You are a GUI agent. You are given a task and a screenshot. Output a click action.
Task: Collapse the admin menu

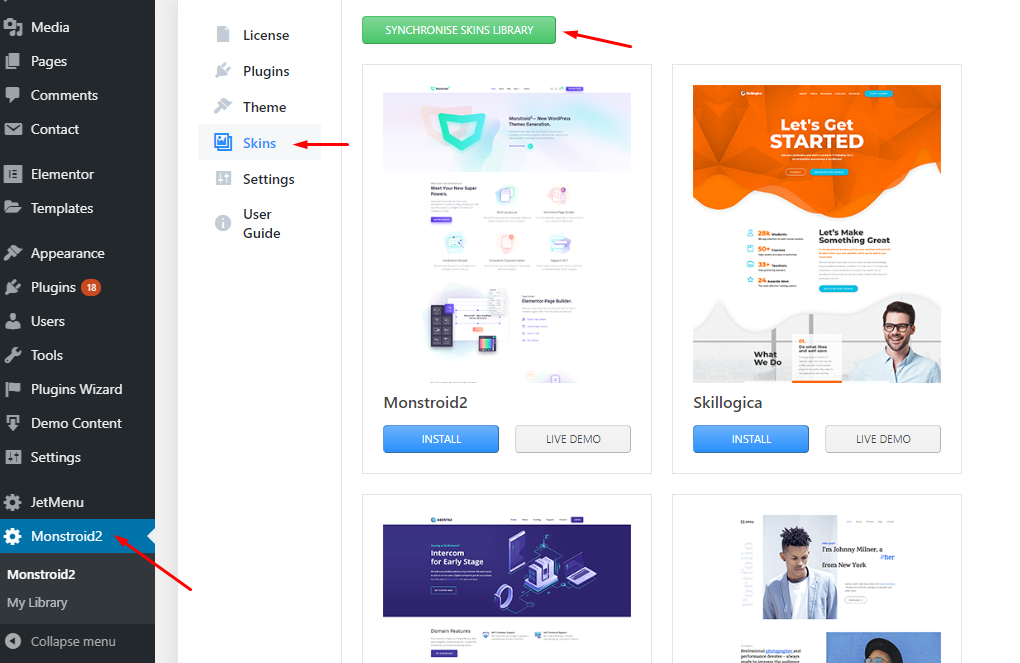pyautogui.click(x=62, y=641)
